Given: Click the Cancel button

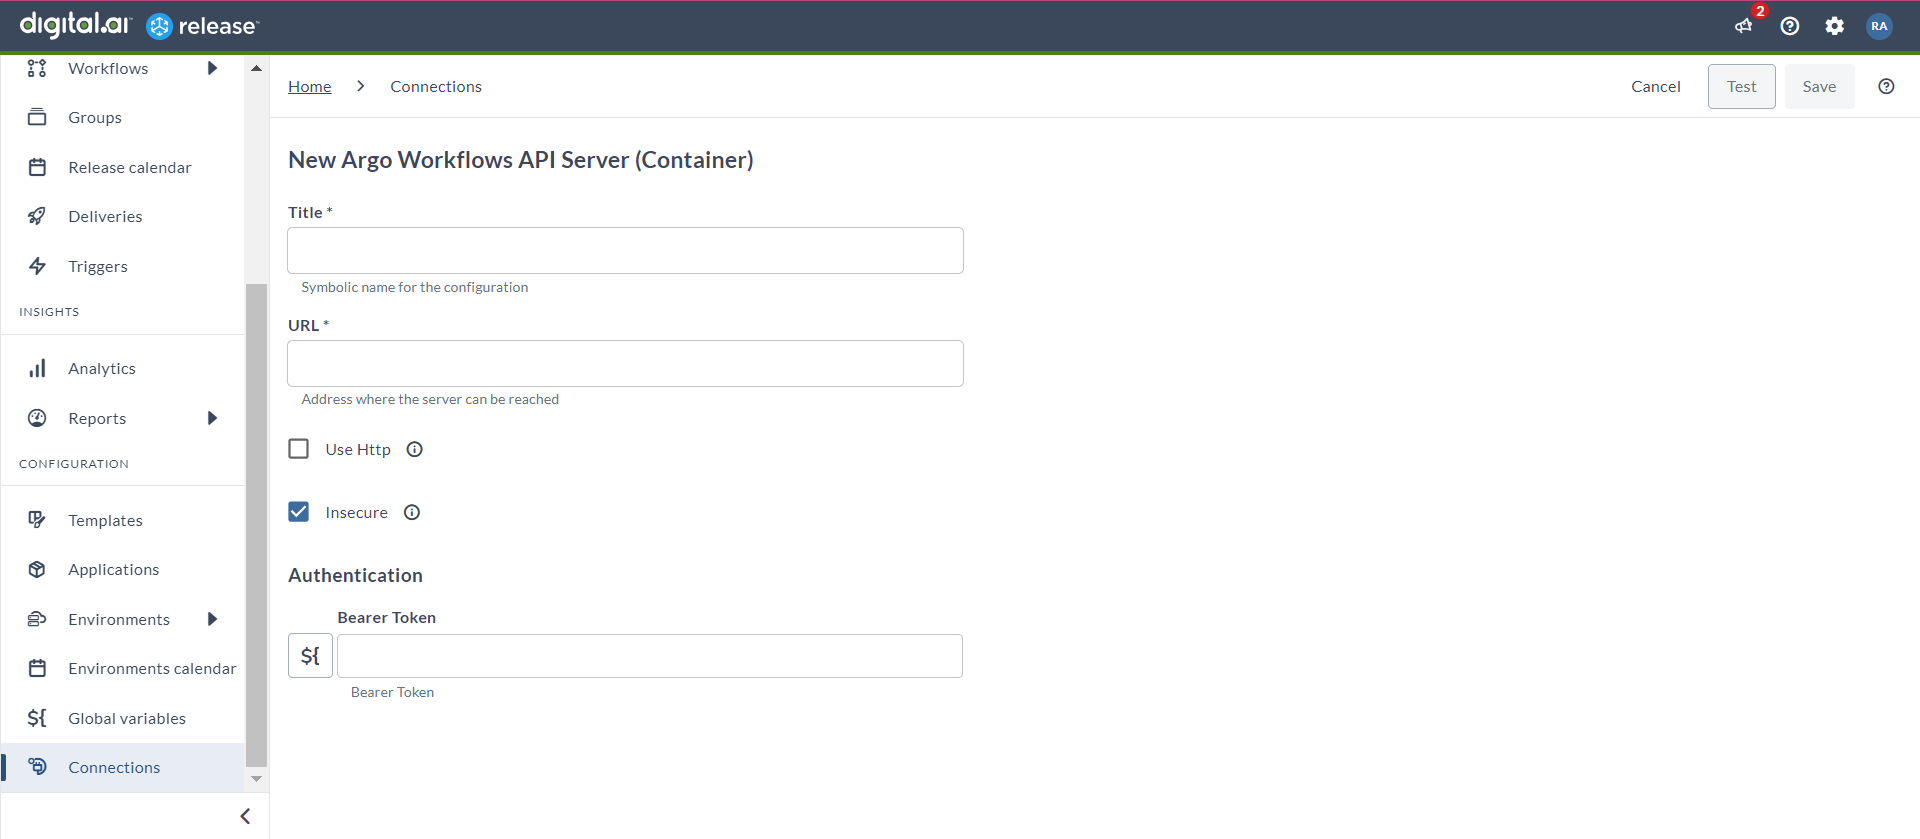Looking at the screenshot, I should [1656, 86].
